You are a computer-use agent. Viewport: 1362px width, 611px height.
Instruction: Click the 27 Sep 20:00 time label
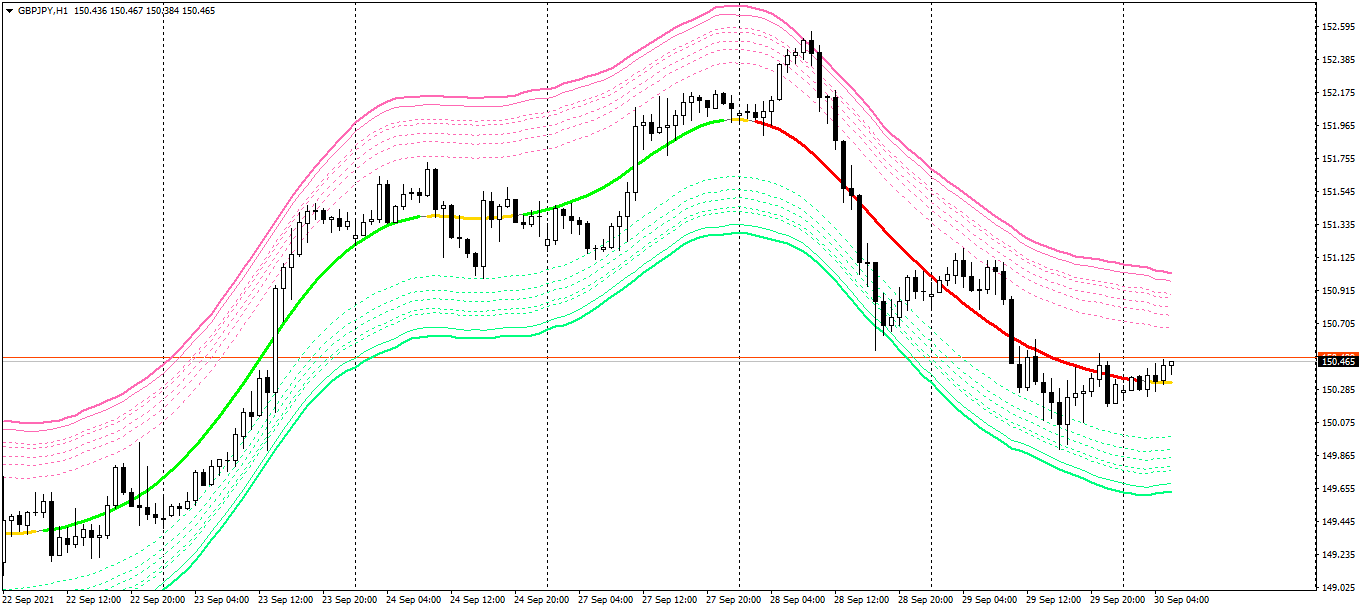733,600
